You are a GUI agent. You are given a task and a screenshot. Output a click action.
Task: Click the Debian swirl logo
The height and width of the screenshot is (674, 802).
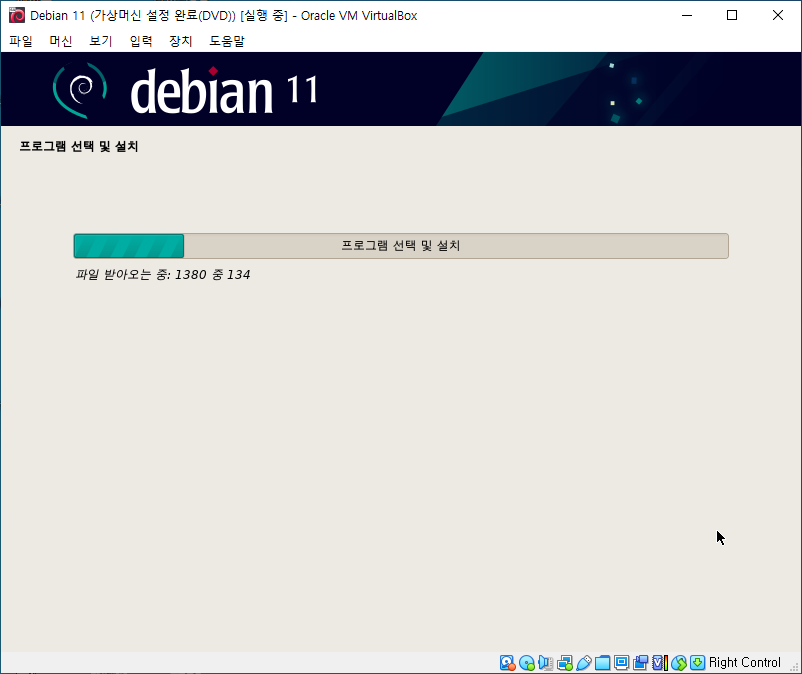click(x=80, y=90)
